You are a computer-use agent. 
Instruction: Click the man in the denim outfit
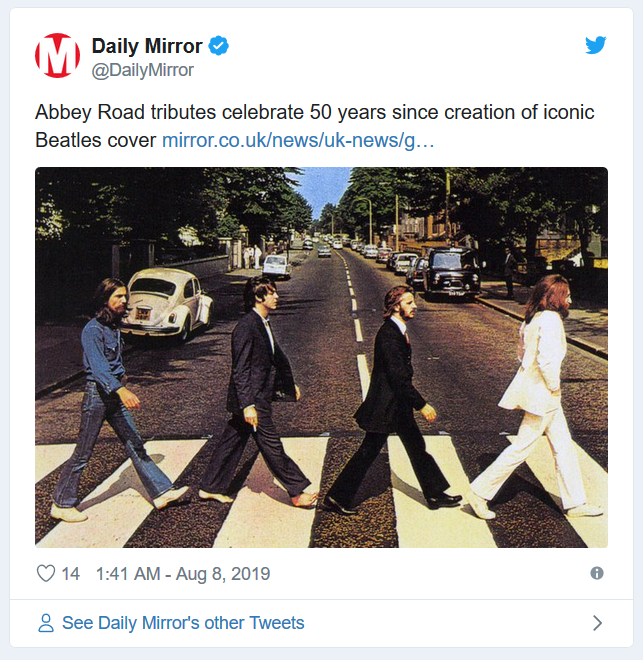click(x=109, y=400)
